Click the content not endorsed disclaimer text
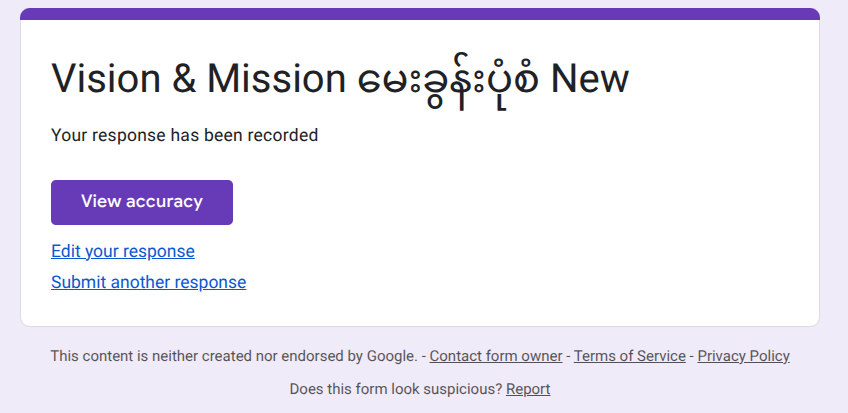 coord(234,356)
